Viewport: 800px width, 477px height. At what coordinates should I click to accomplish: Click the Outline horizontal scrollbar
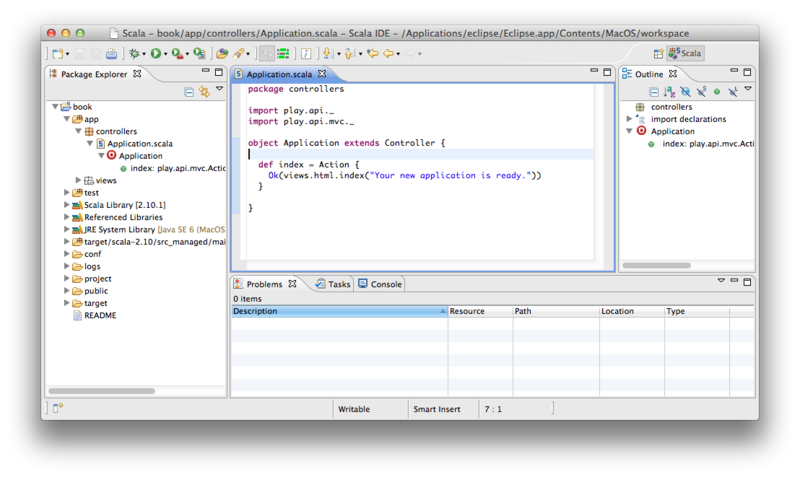click(657, 265)
